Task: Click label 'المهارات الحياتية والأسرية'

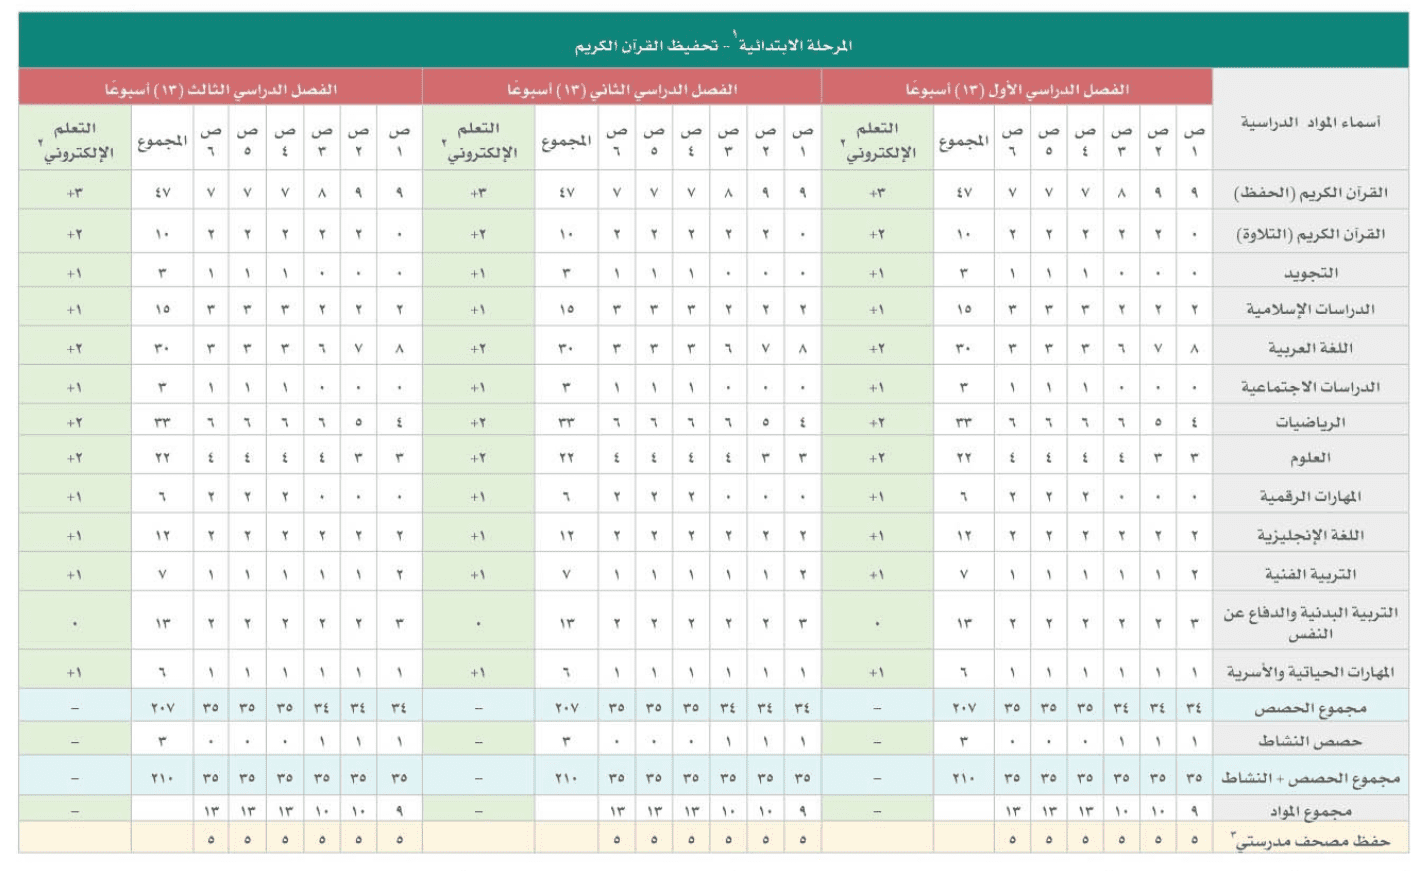Action: [1310, 673]
